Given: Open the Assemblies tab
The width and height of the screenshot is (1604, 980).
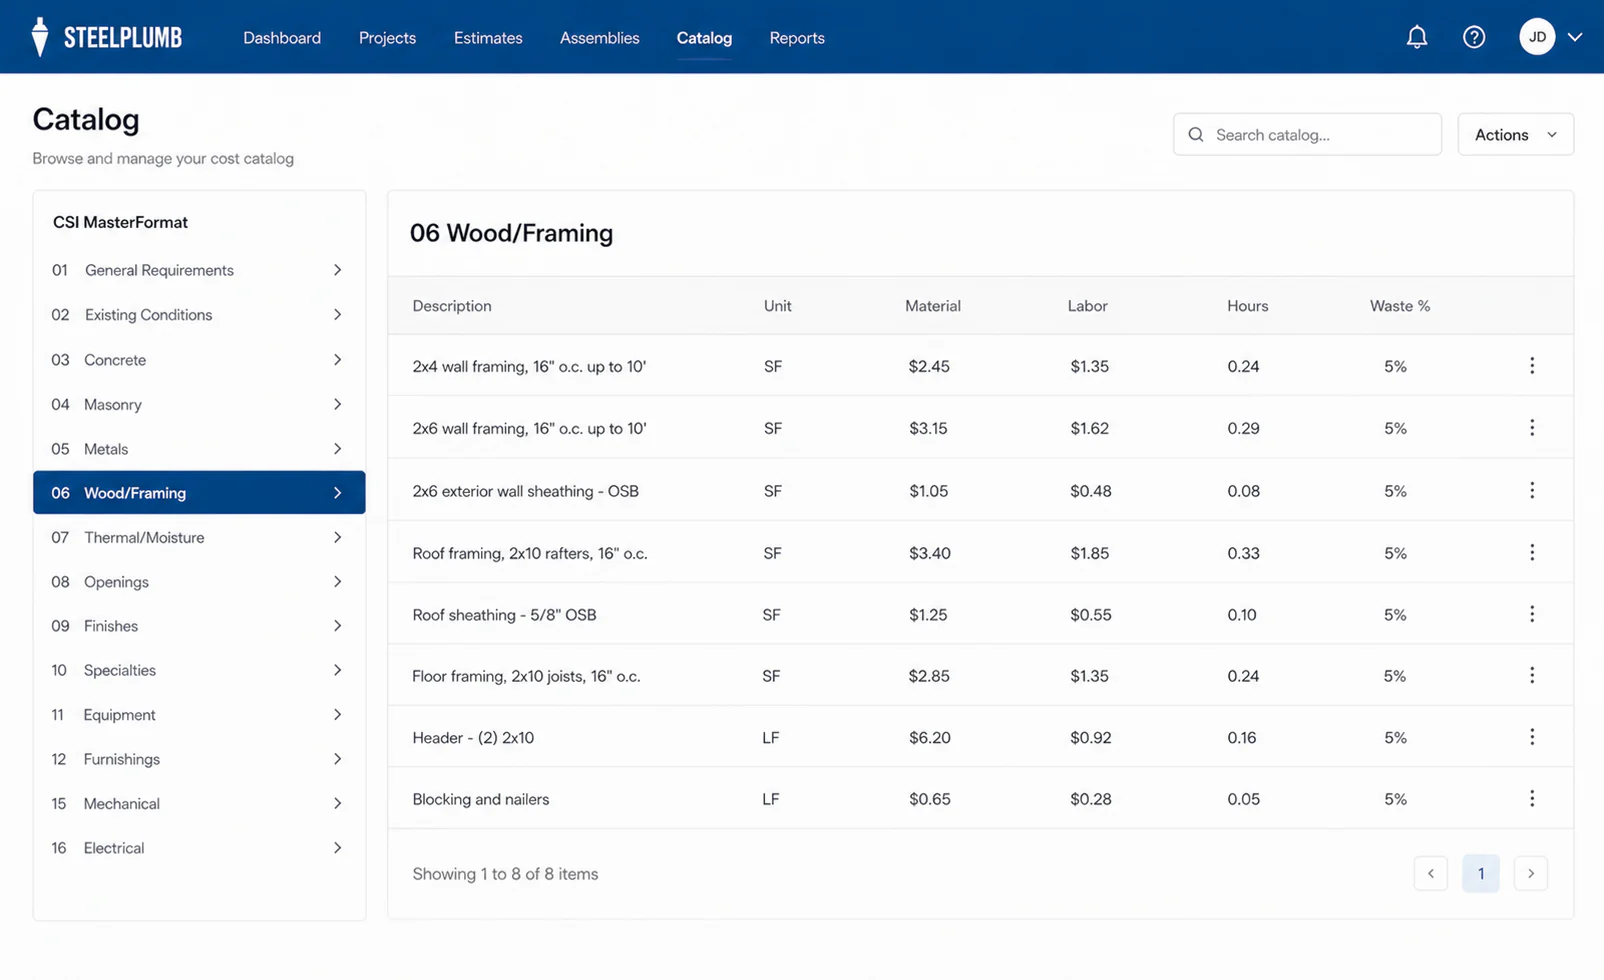Looking at the screenshot, I should [599, 38].
